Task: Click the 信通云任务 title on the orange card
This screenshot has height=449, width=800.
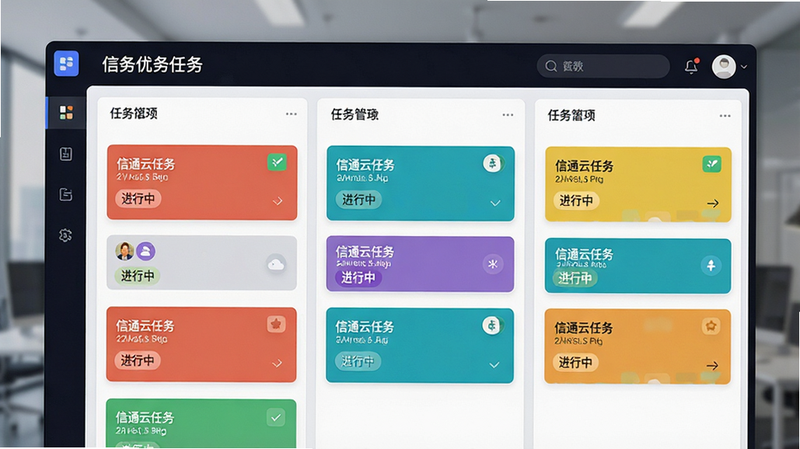Action: [x=584, y=328]
